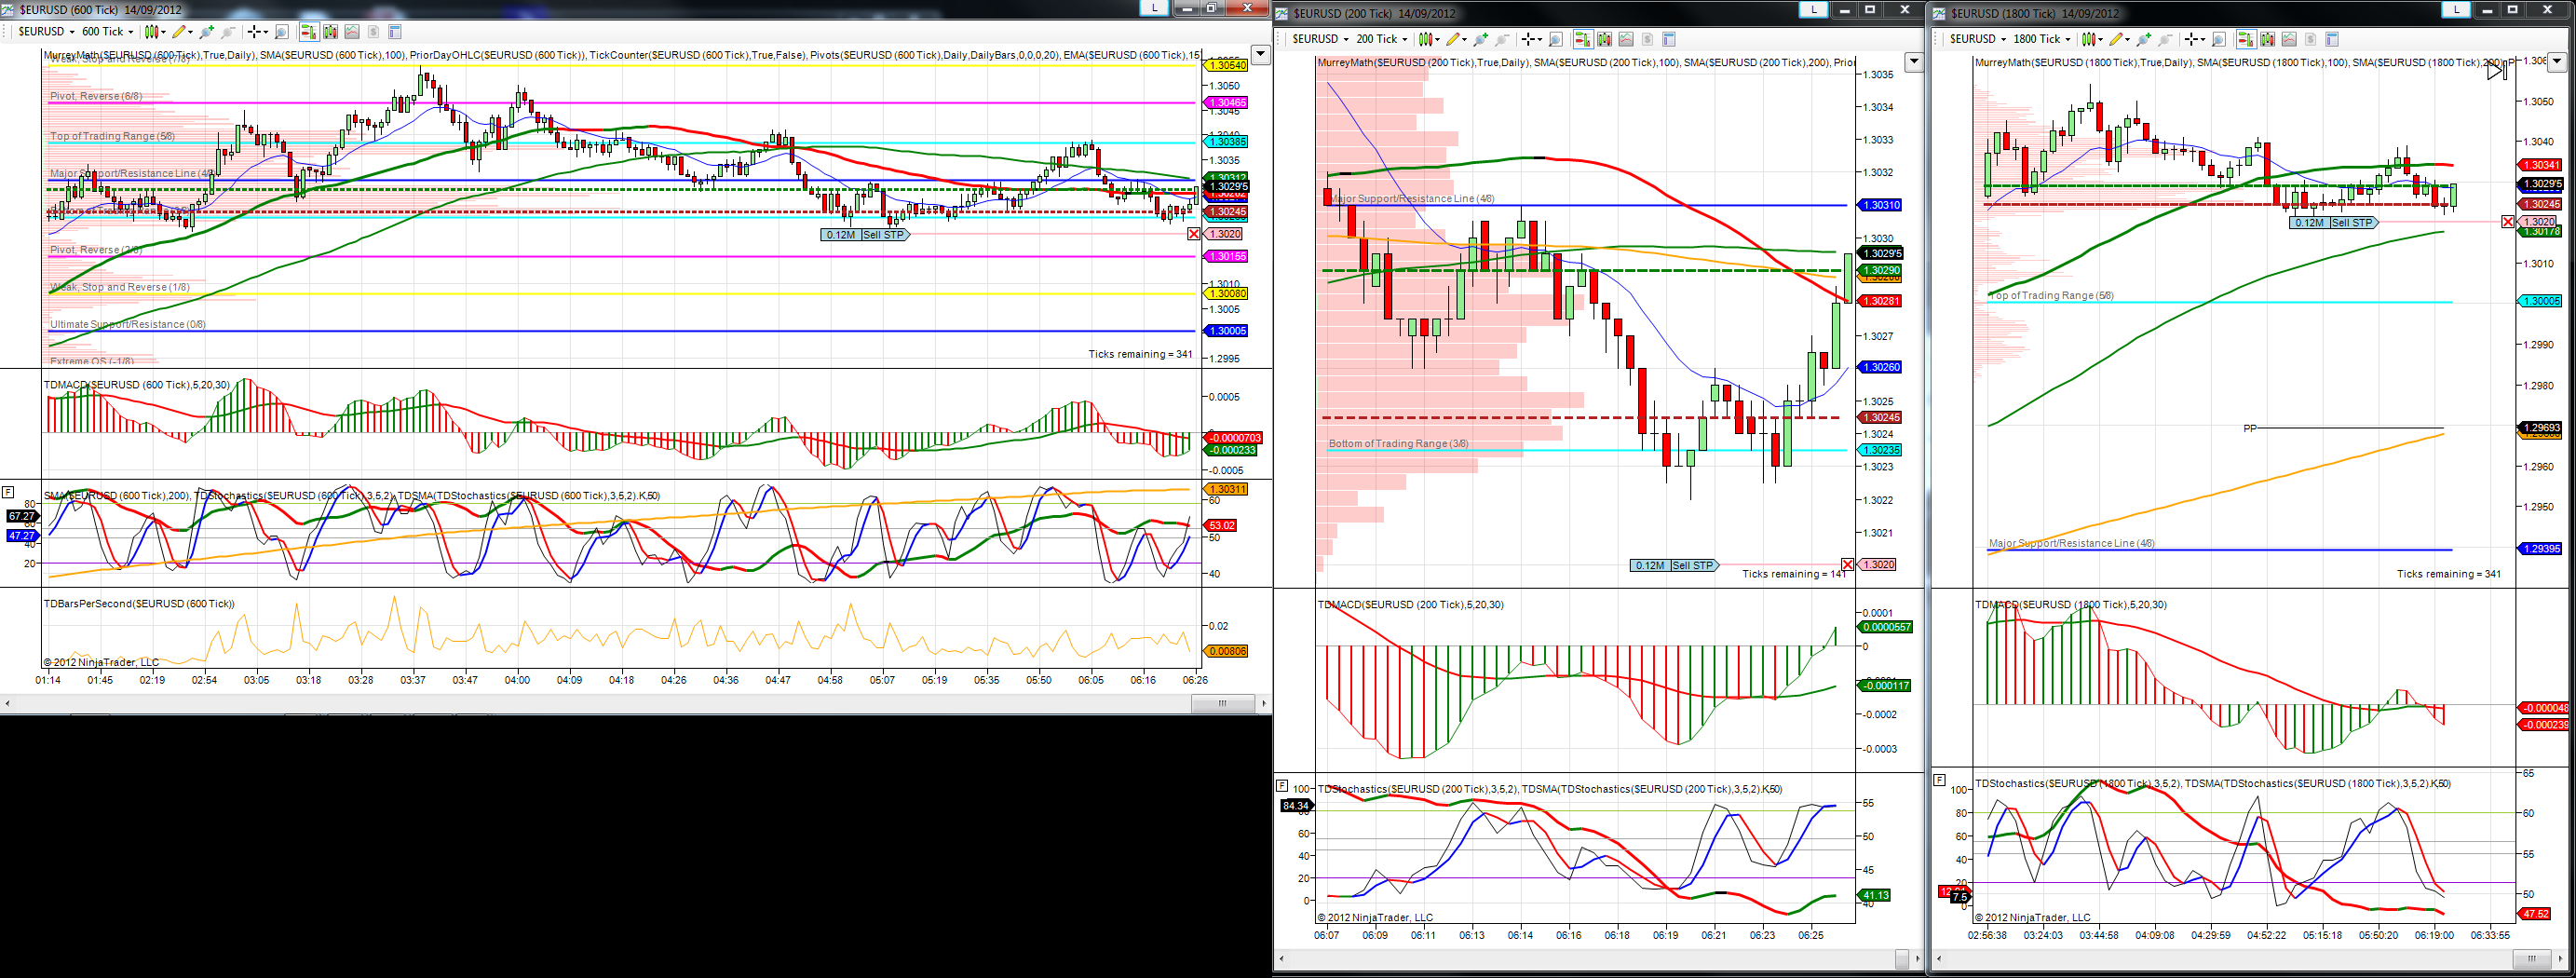Viewport: 2576px width, 978px height.
Task: Click zoom frame magnifier icon in 200 Tick toolbar
Action: [x=1556, y=39]
